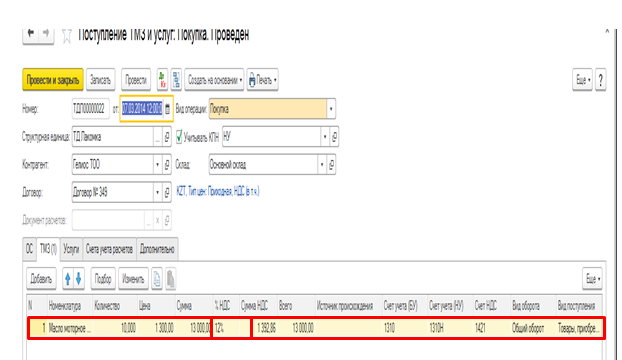Move table row down with arrow
Image resolution: width=622 pixels, height=360 pixels.
tap(79, 279)
